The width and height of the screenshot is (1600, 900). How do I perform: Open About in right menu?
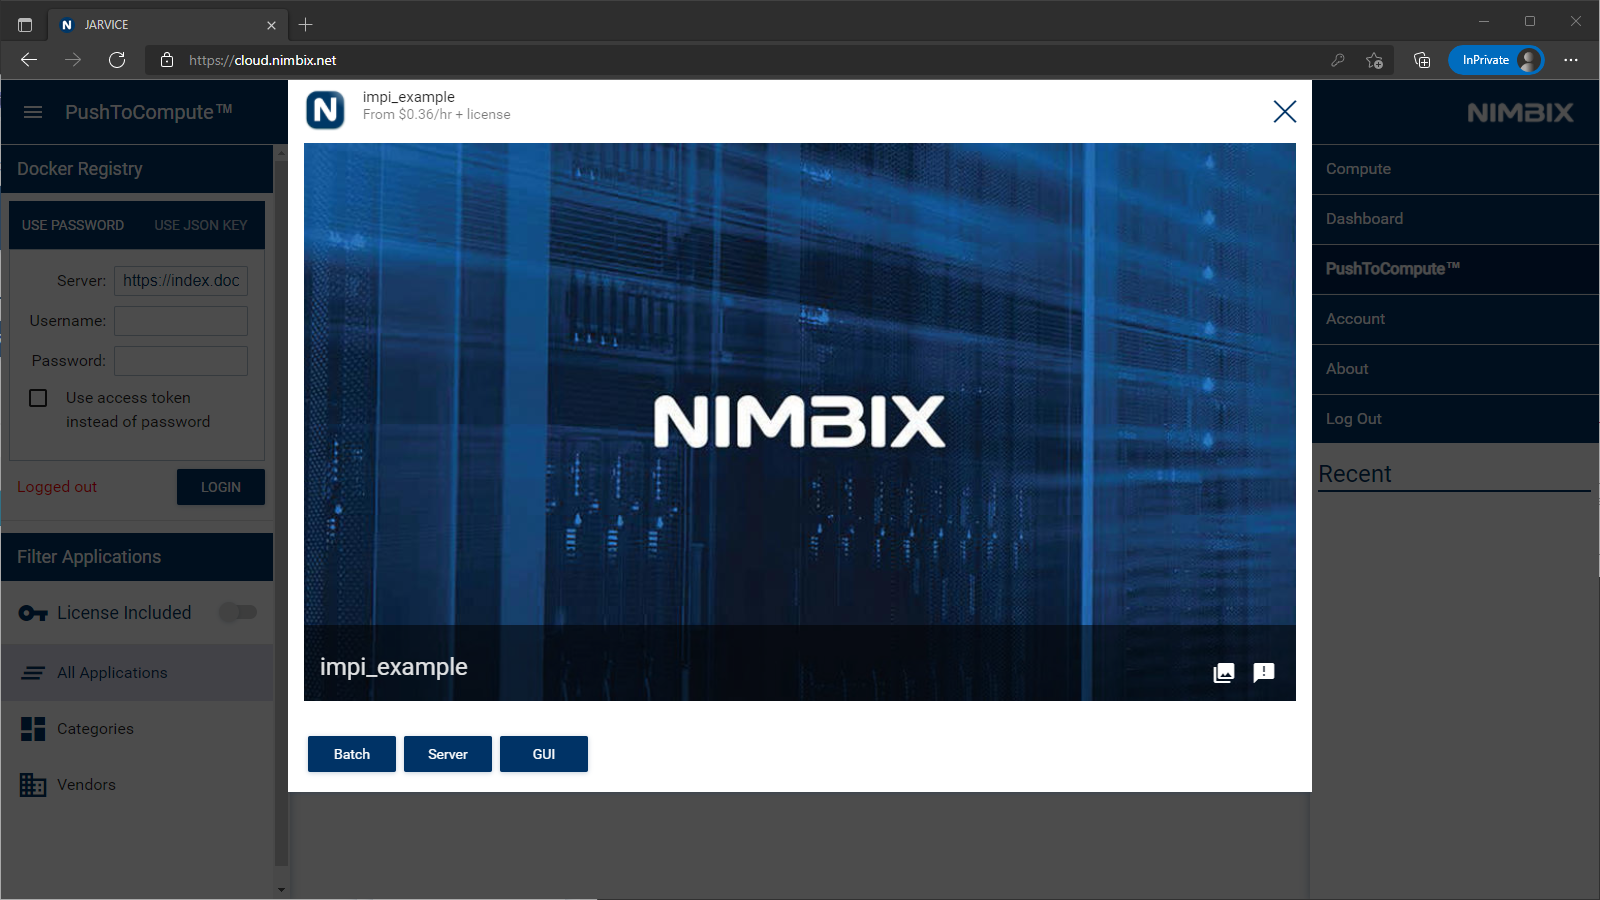(1455, 369)
